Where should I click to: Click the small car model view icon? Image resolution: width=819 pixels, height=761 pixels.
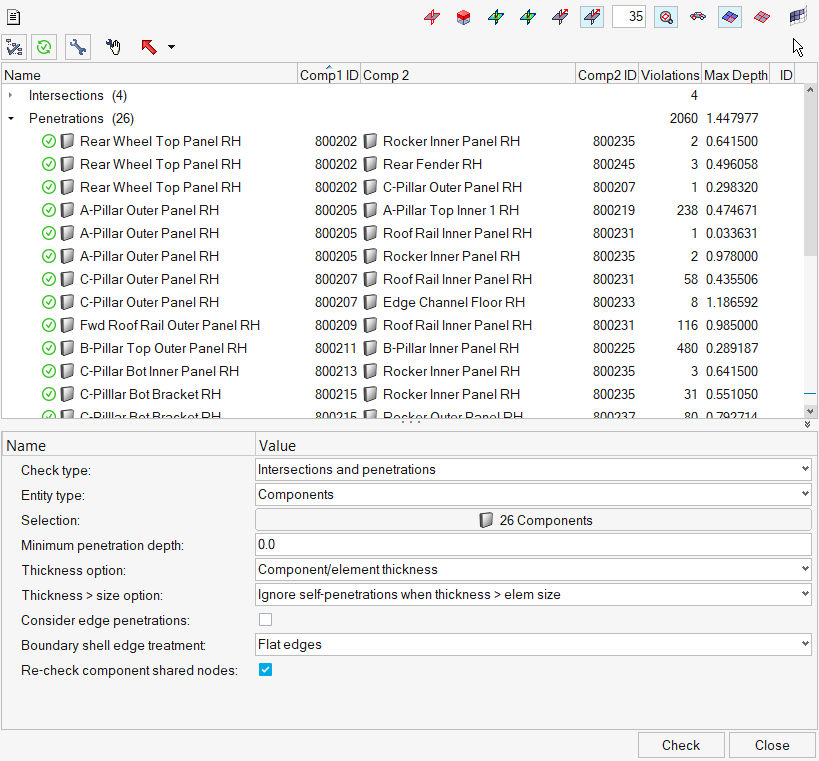pyautogui.click(x=698, y=17)
